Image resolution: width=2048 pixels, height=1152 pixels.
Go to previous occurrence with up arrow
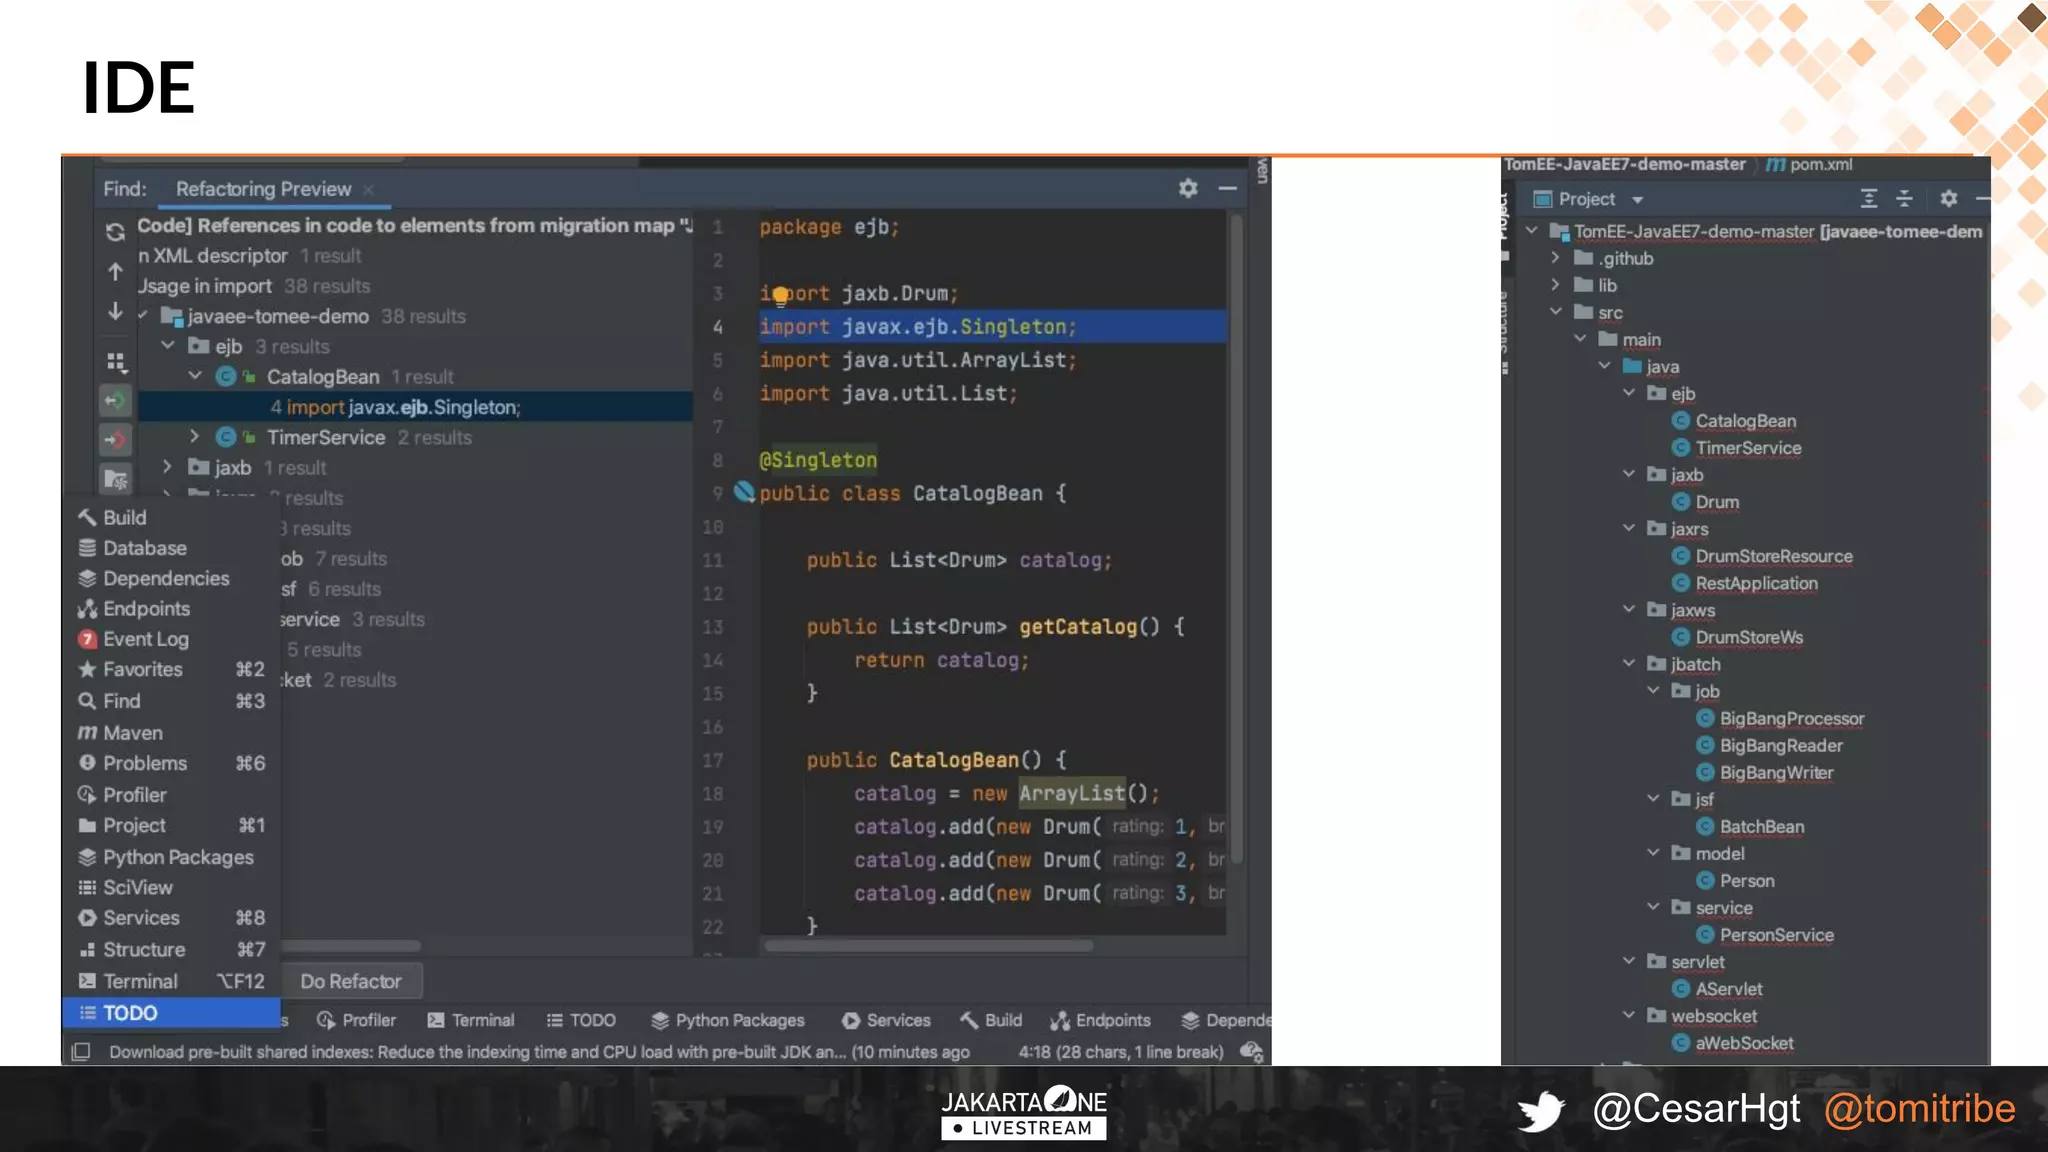click(x=115, y=272)
